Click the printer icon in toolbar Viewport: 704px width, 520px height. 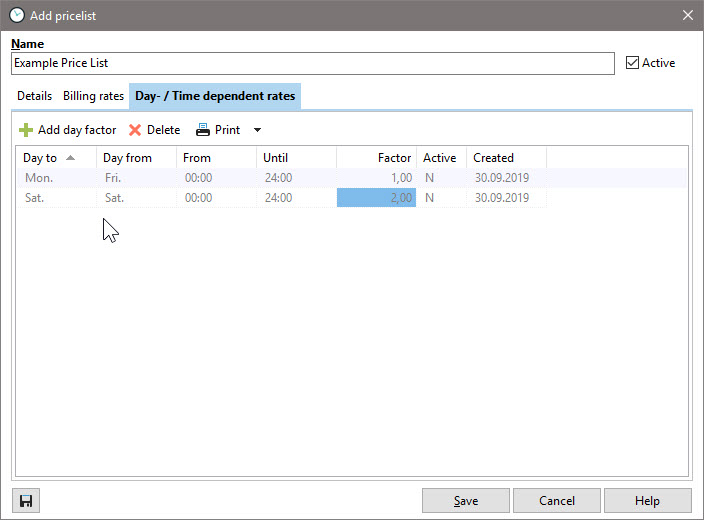203,130
